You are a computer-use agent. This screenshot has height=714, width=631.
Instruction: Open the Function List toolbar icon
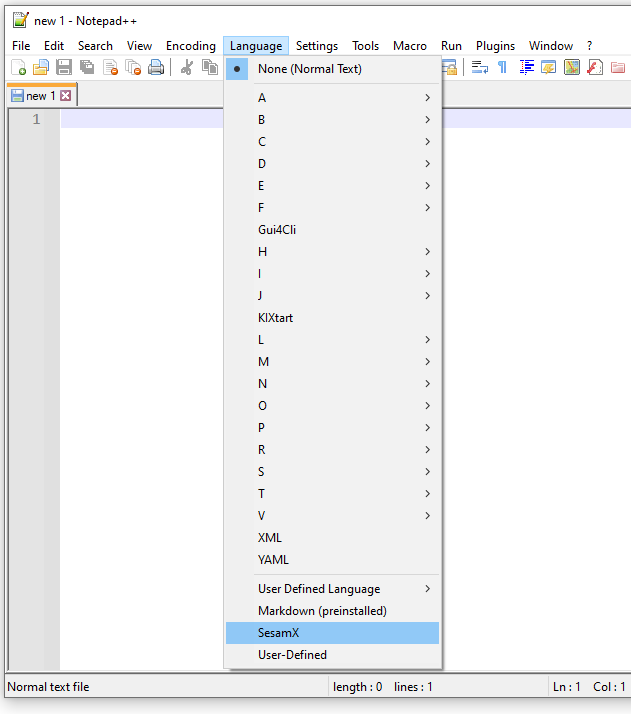(595, 67)
